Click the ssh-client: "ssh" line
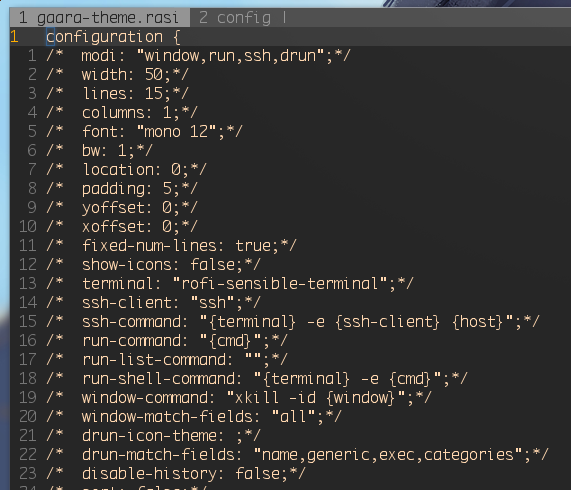 coord(153,303)
